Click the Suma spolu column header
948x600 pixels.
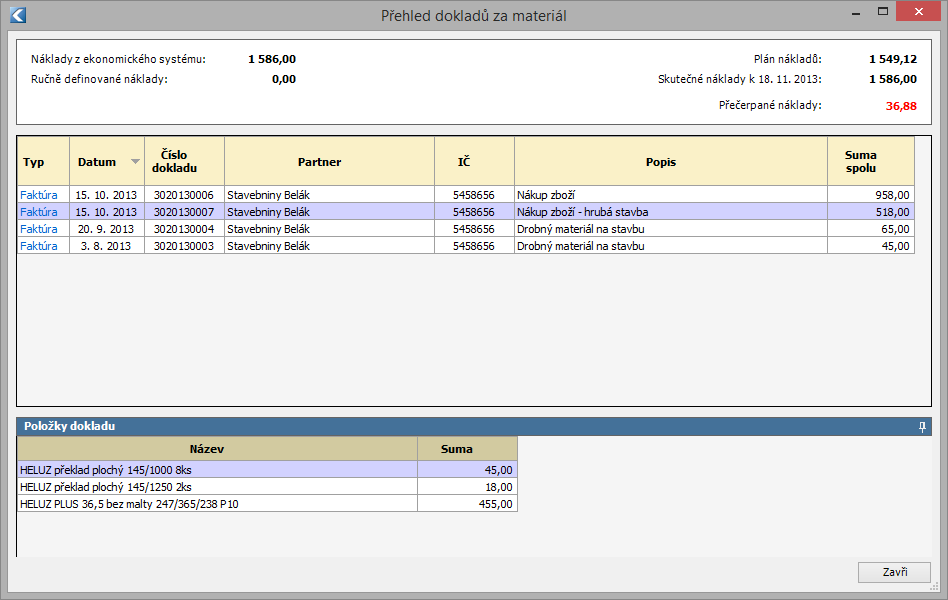coord(871,161)
